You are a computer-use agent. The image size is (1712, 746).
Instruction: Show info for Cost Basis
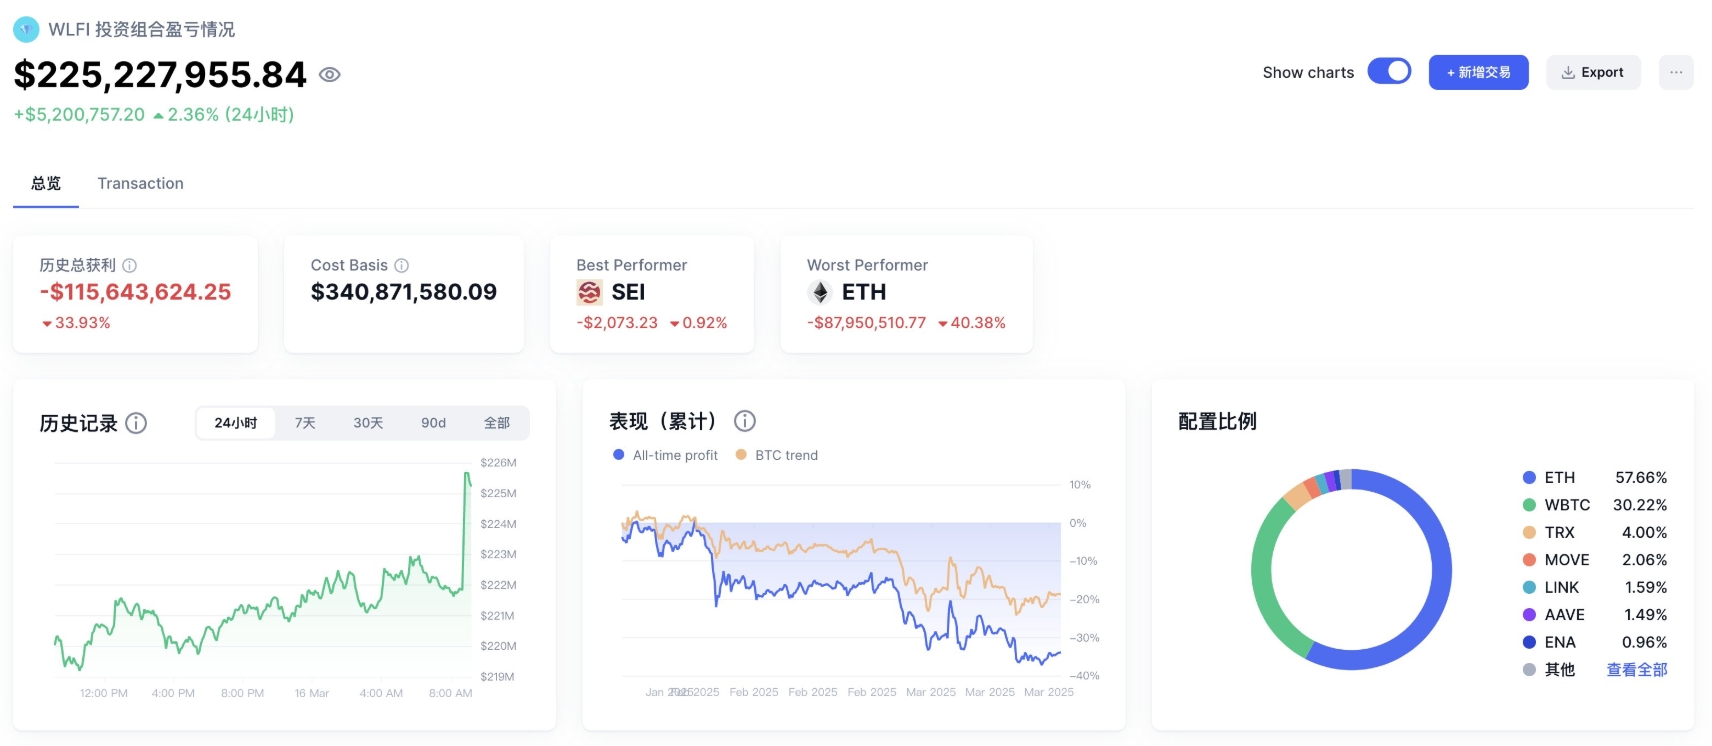(x=402, y=265)
